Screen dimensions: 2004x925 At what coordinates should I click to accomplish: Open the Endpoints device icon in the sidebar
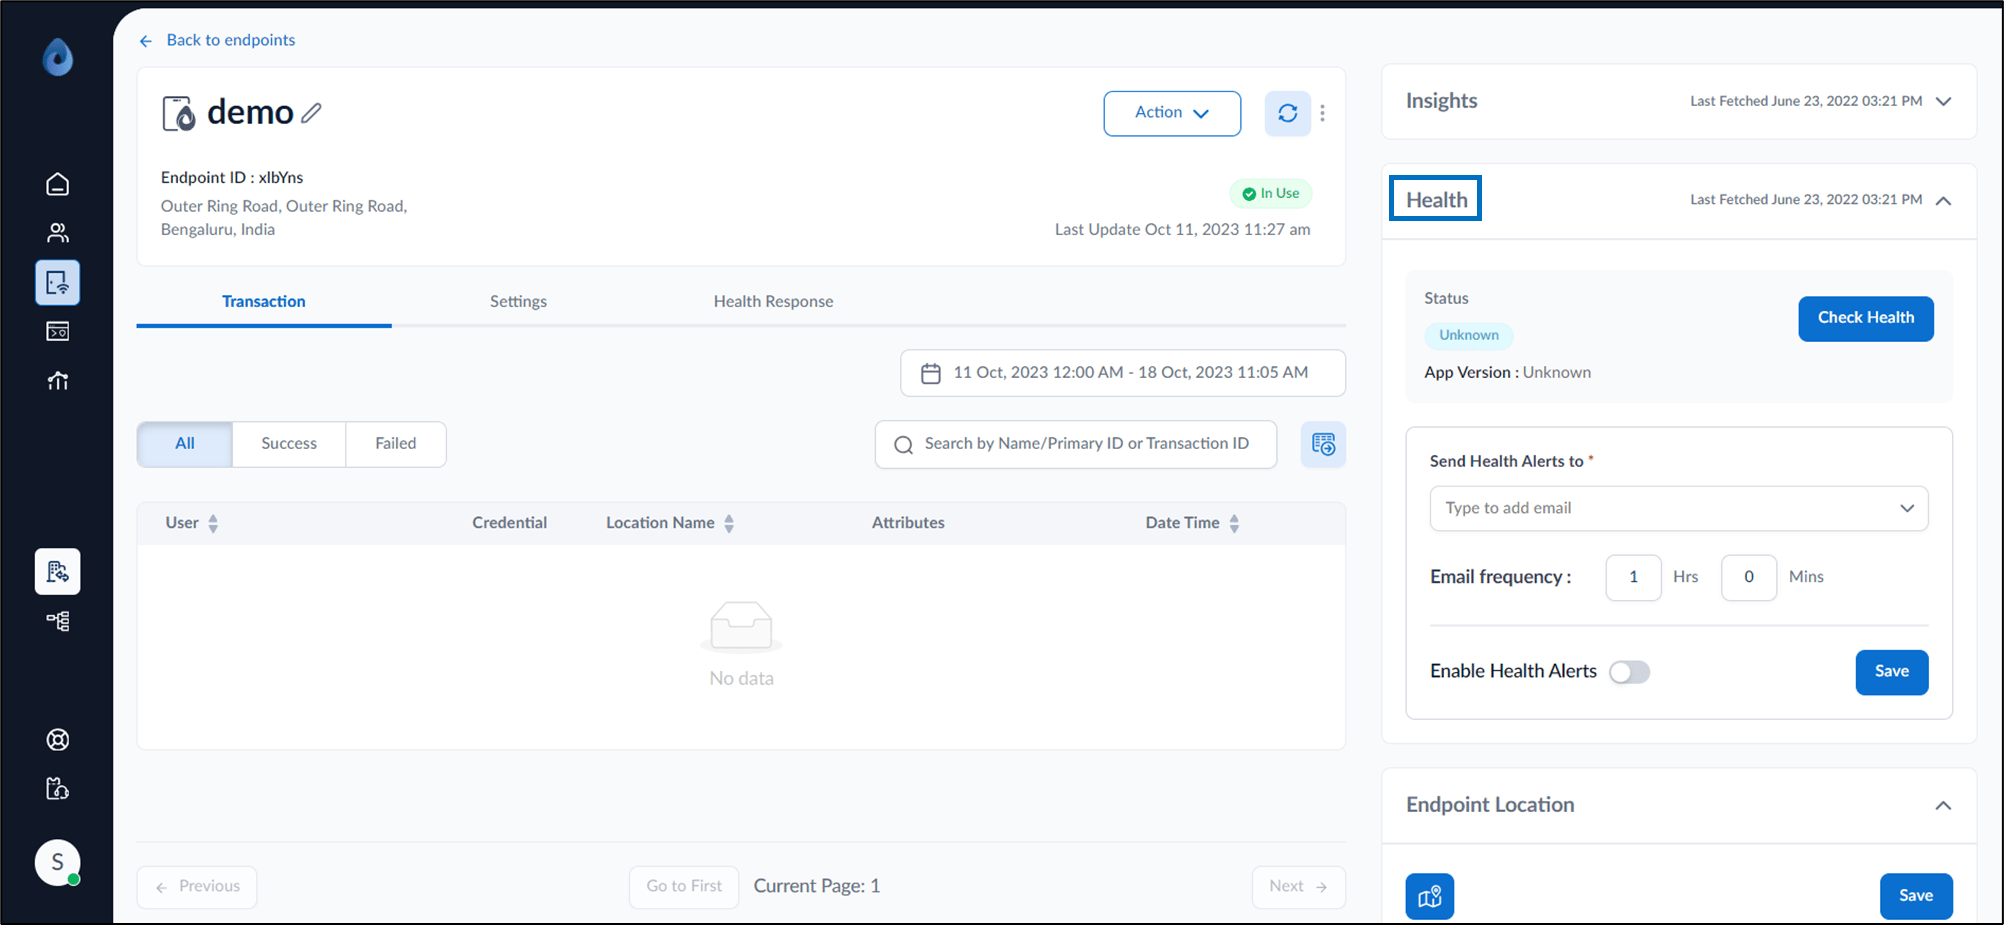click(x=58, y=283)
